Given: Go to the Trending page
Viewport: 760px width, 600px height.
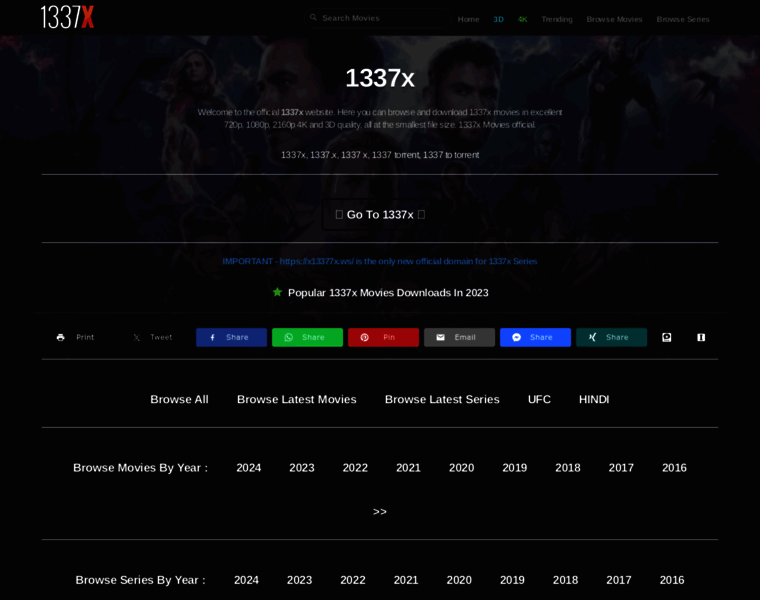Looking at the screenshot, I should [x=557, y=19].
